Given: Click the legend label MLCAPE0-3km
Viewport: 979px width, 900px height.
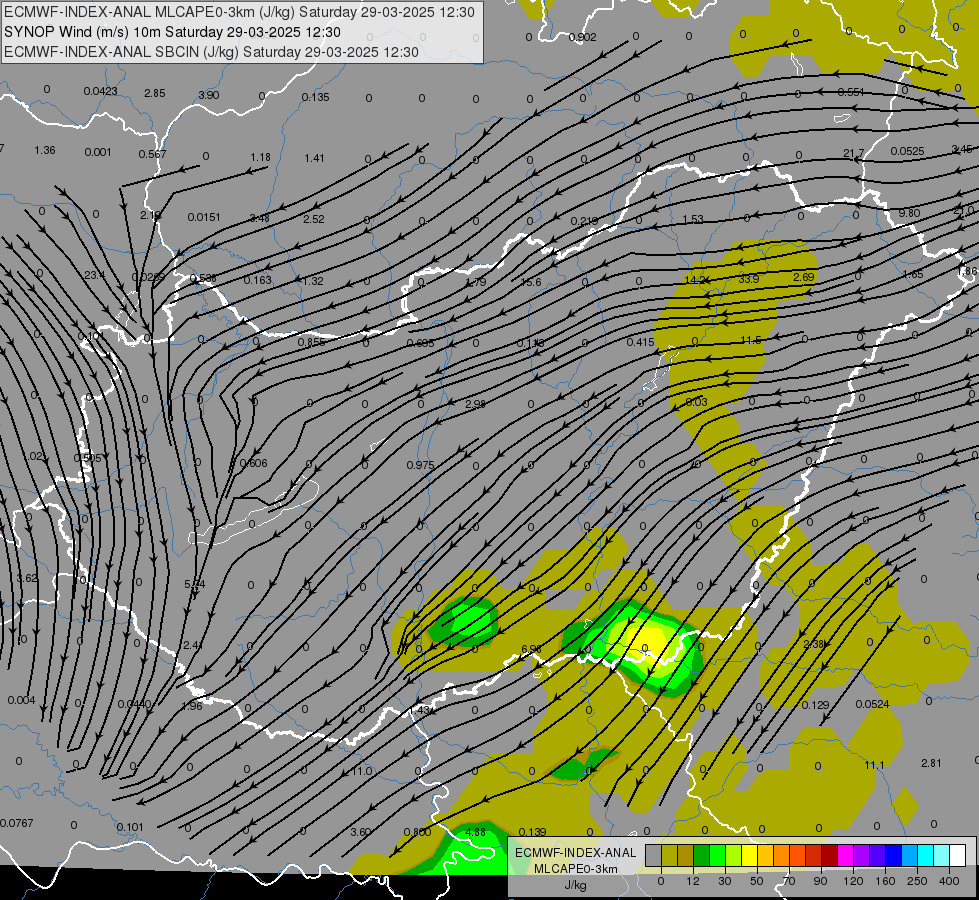Looking at the screenshot, I should 575,869.
